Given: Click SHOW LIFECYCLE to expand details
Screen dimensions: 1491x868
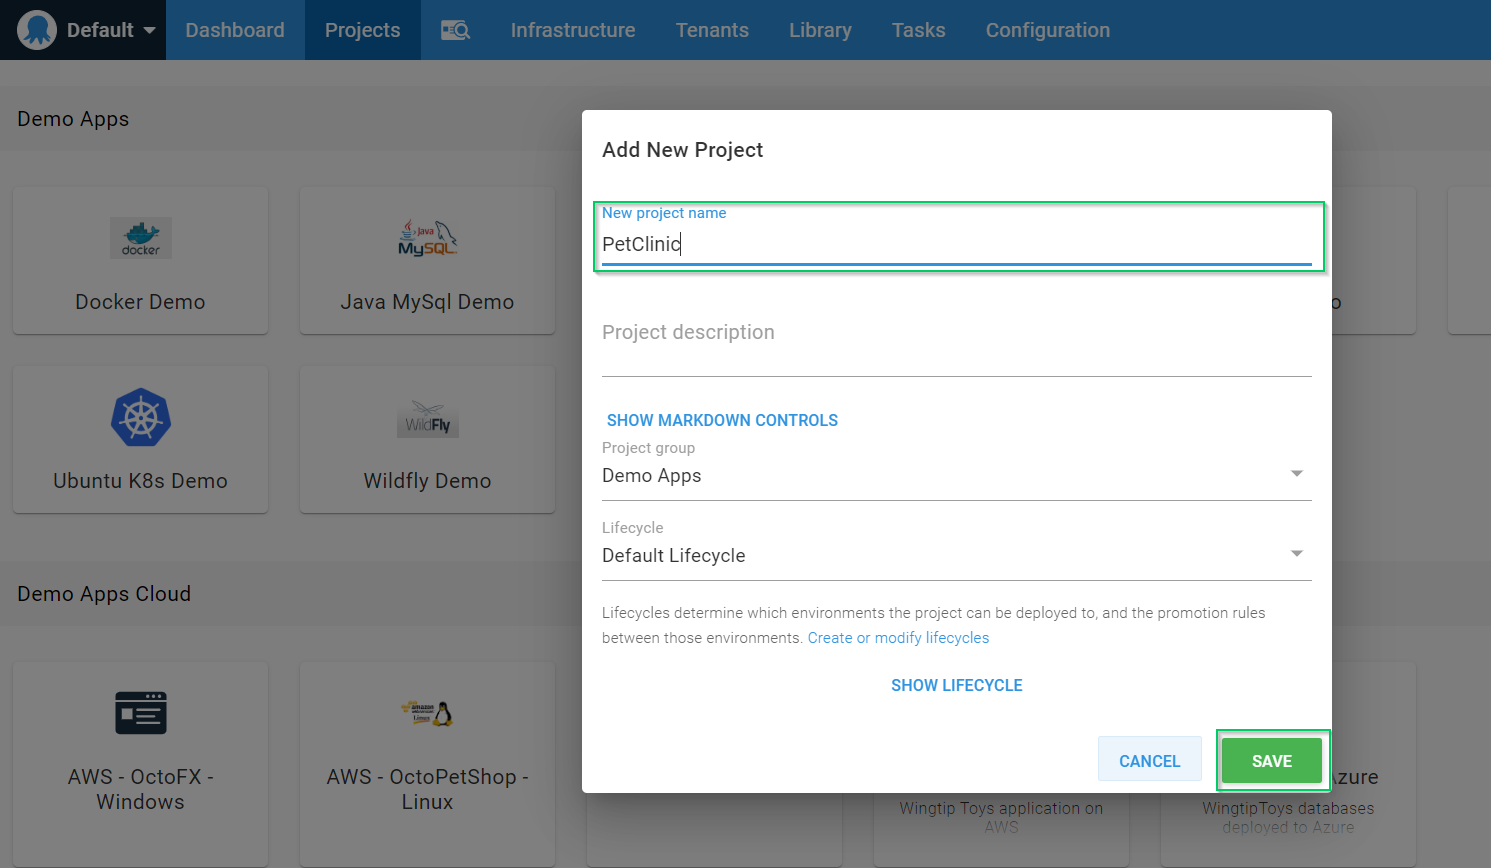Looking at the screenshot, I should [x=956, y=686].
